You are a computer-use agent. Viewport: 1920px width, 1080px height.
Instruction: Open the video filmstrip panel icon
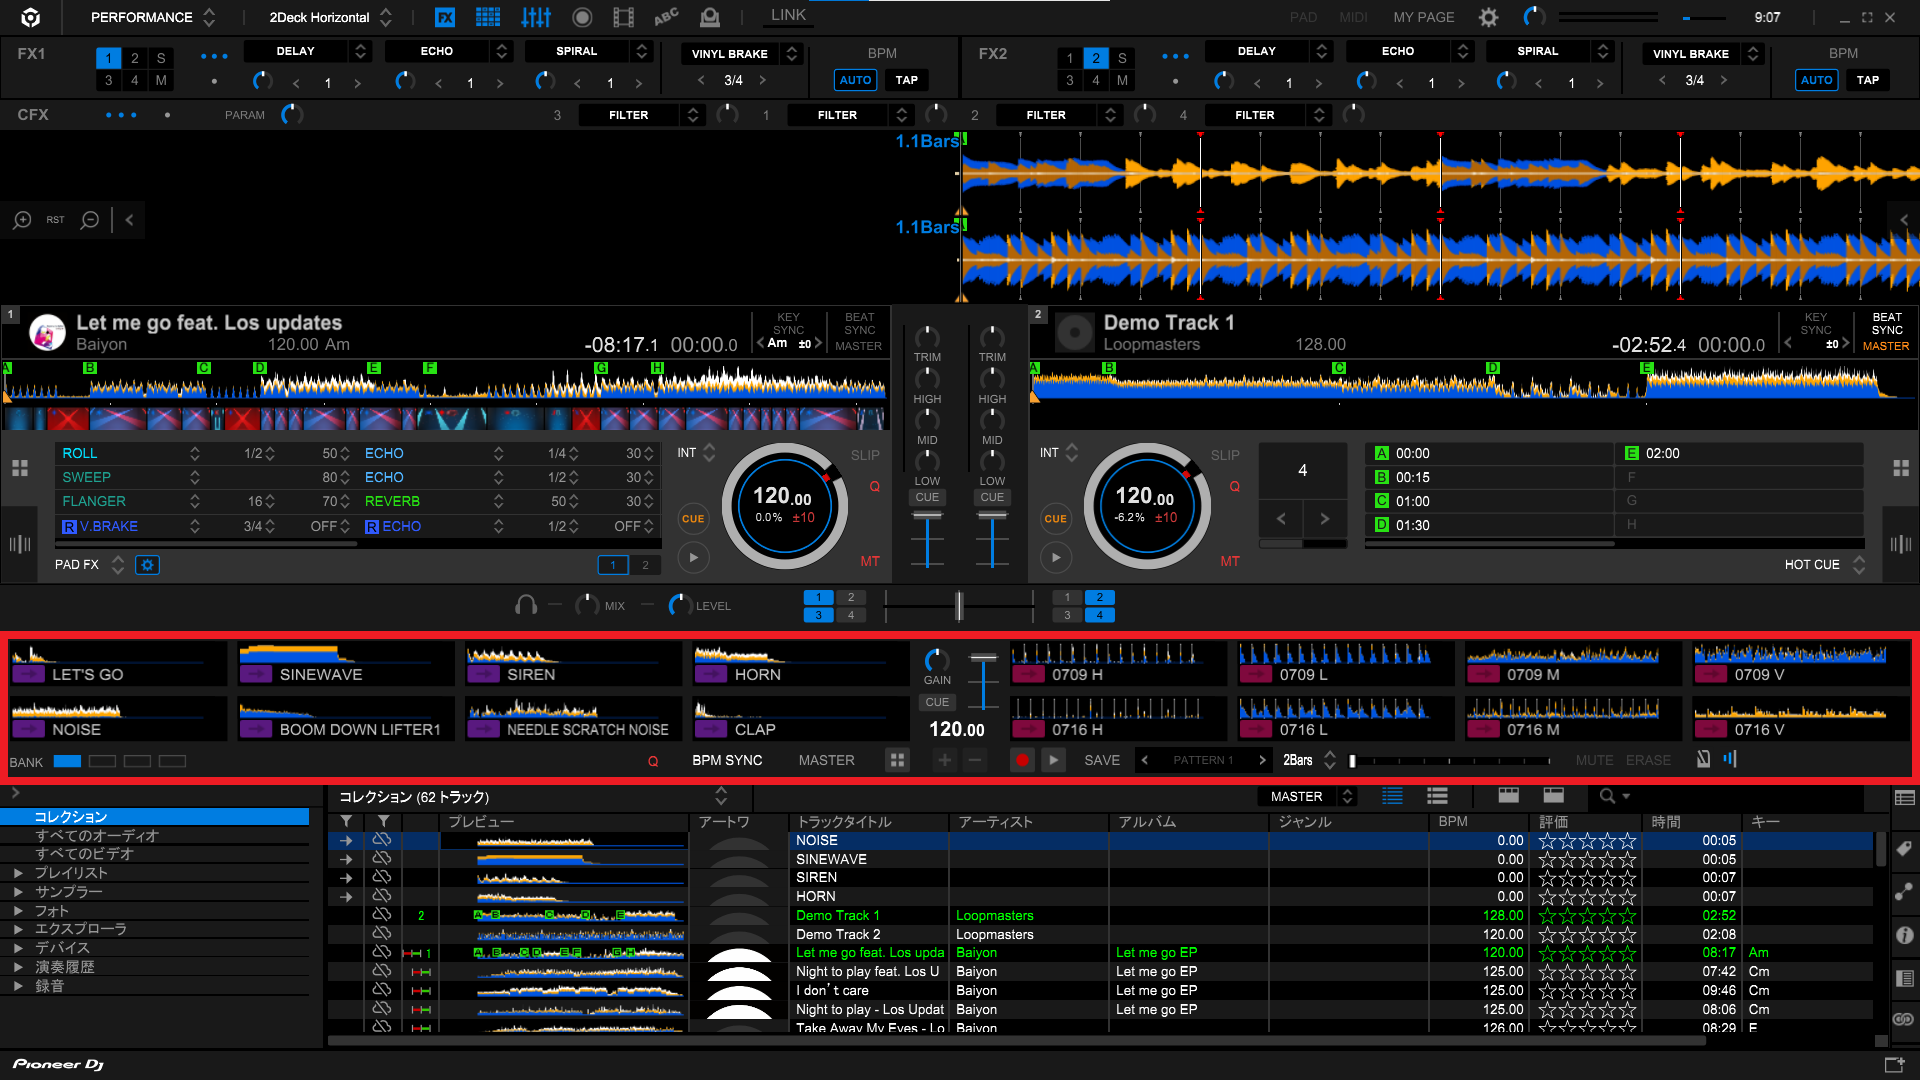(x=623, y=17)
